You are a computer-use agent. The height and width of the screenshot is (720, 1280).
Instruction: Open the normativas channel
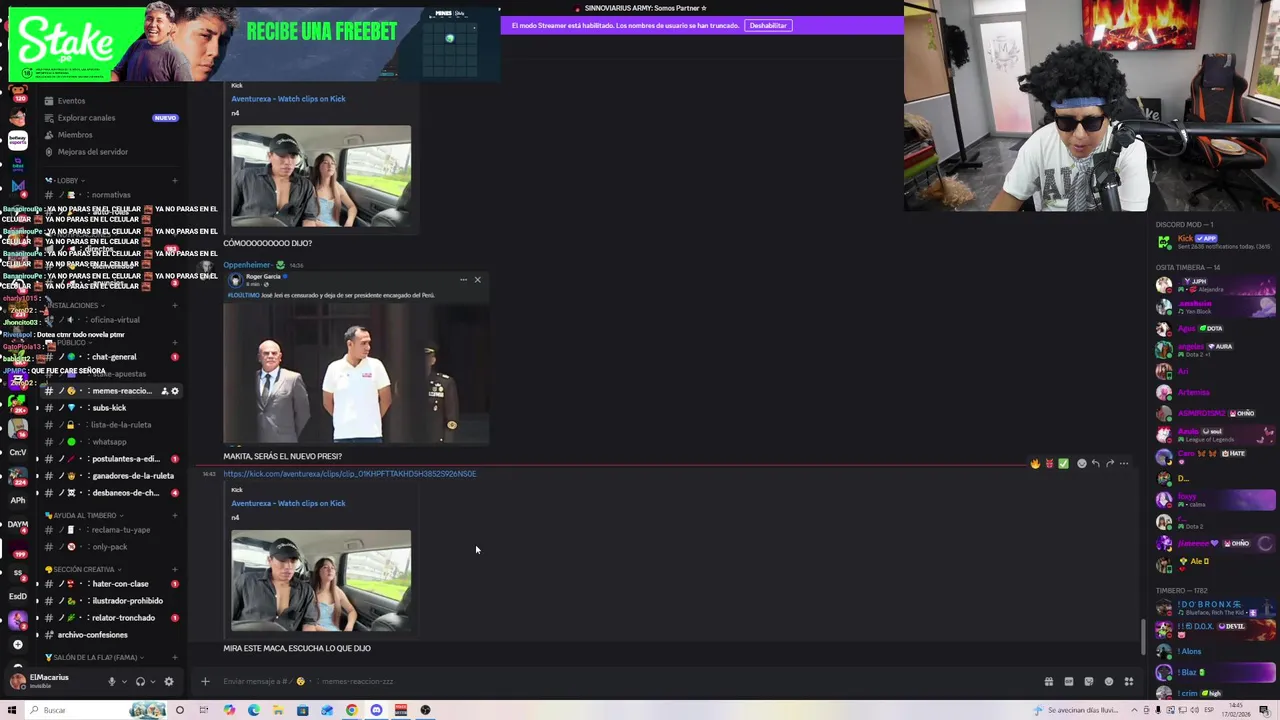pos(110,195)
